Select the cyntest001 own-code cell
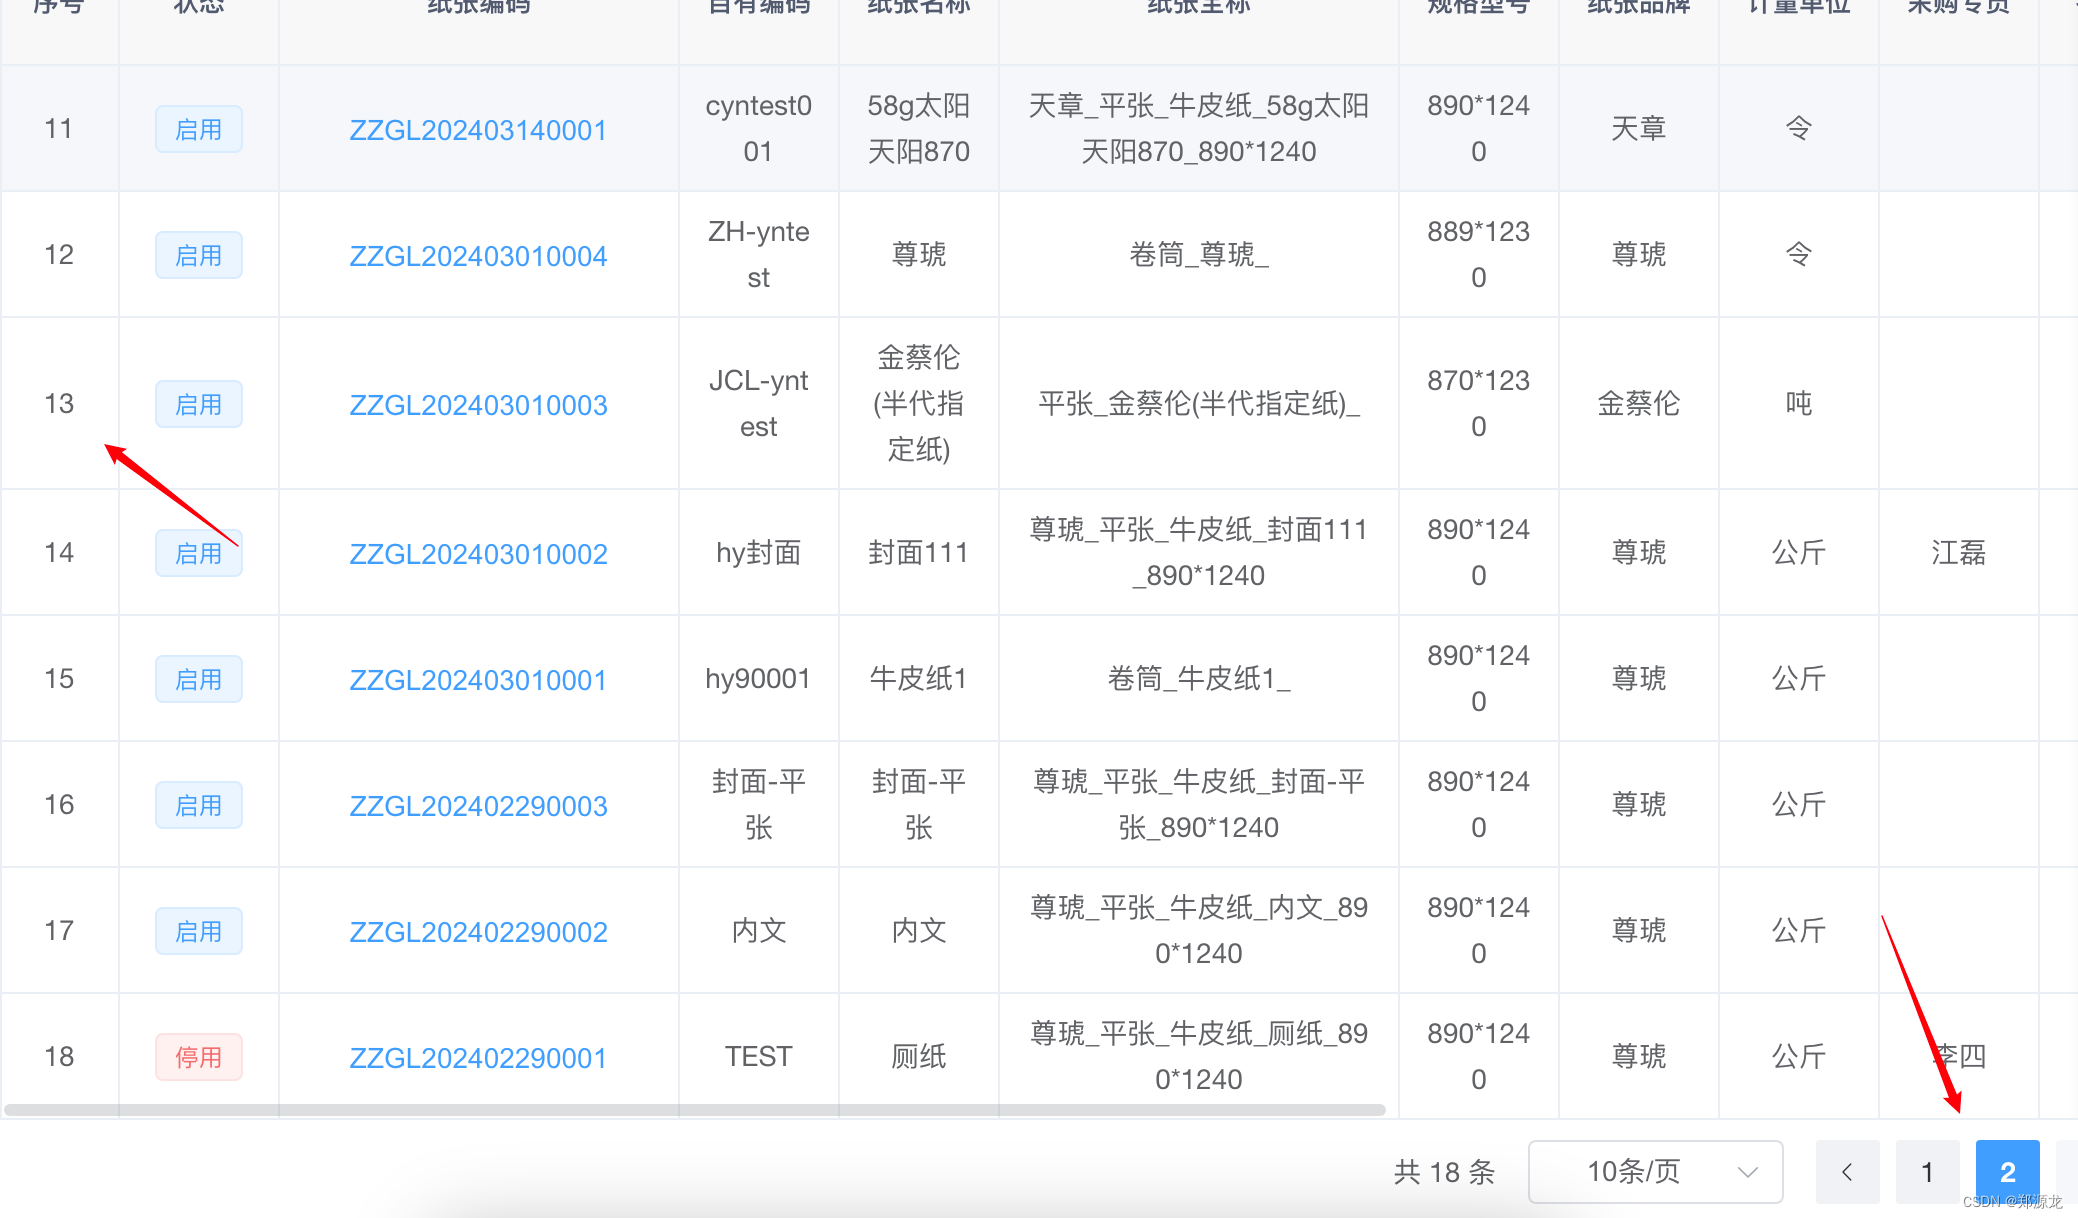Viewport: 2078px width, 1218px height. click(x=759, y=129)
